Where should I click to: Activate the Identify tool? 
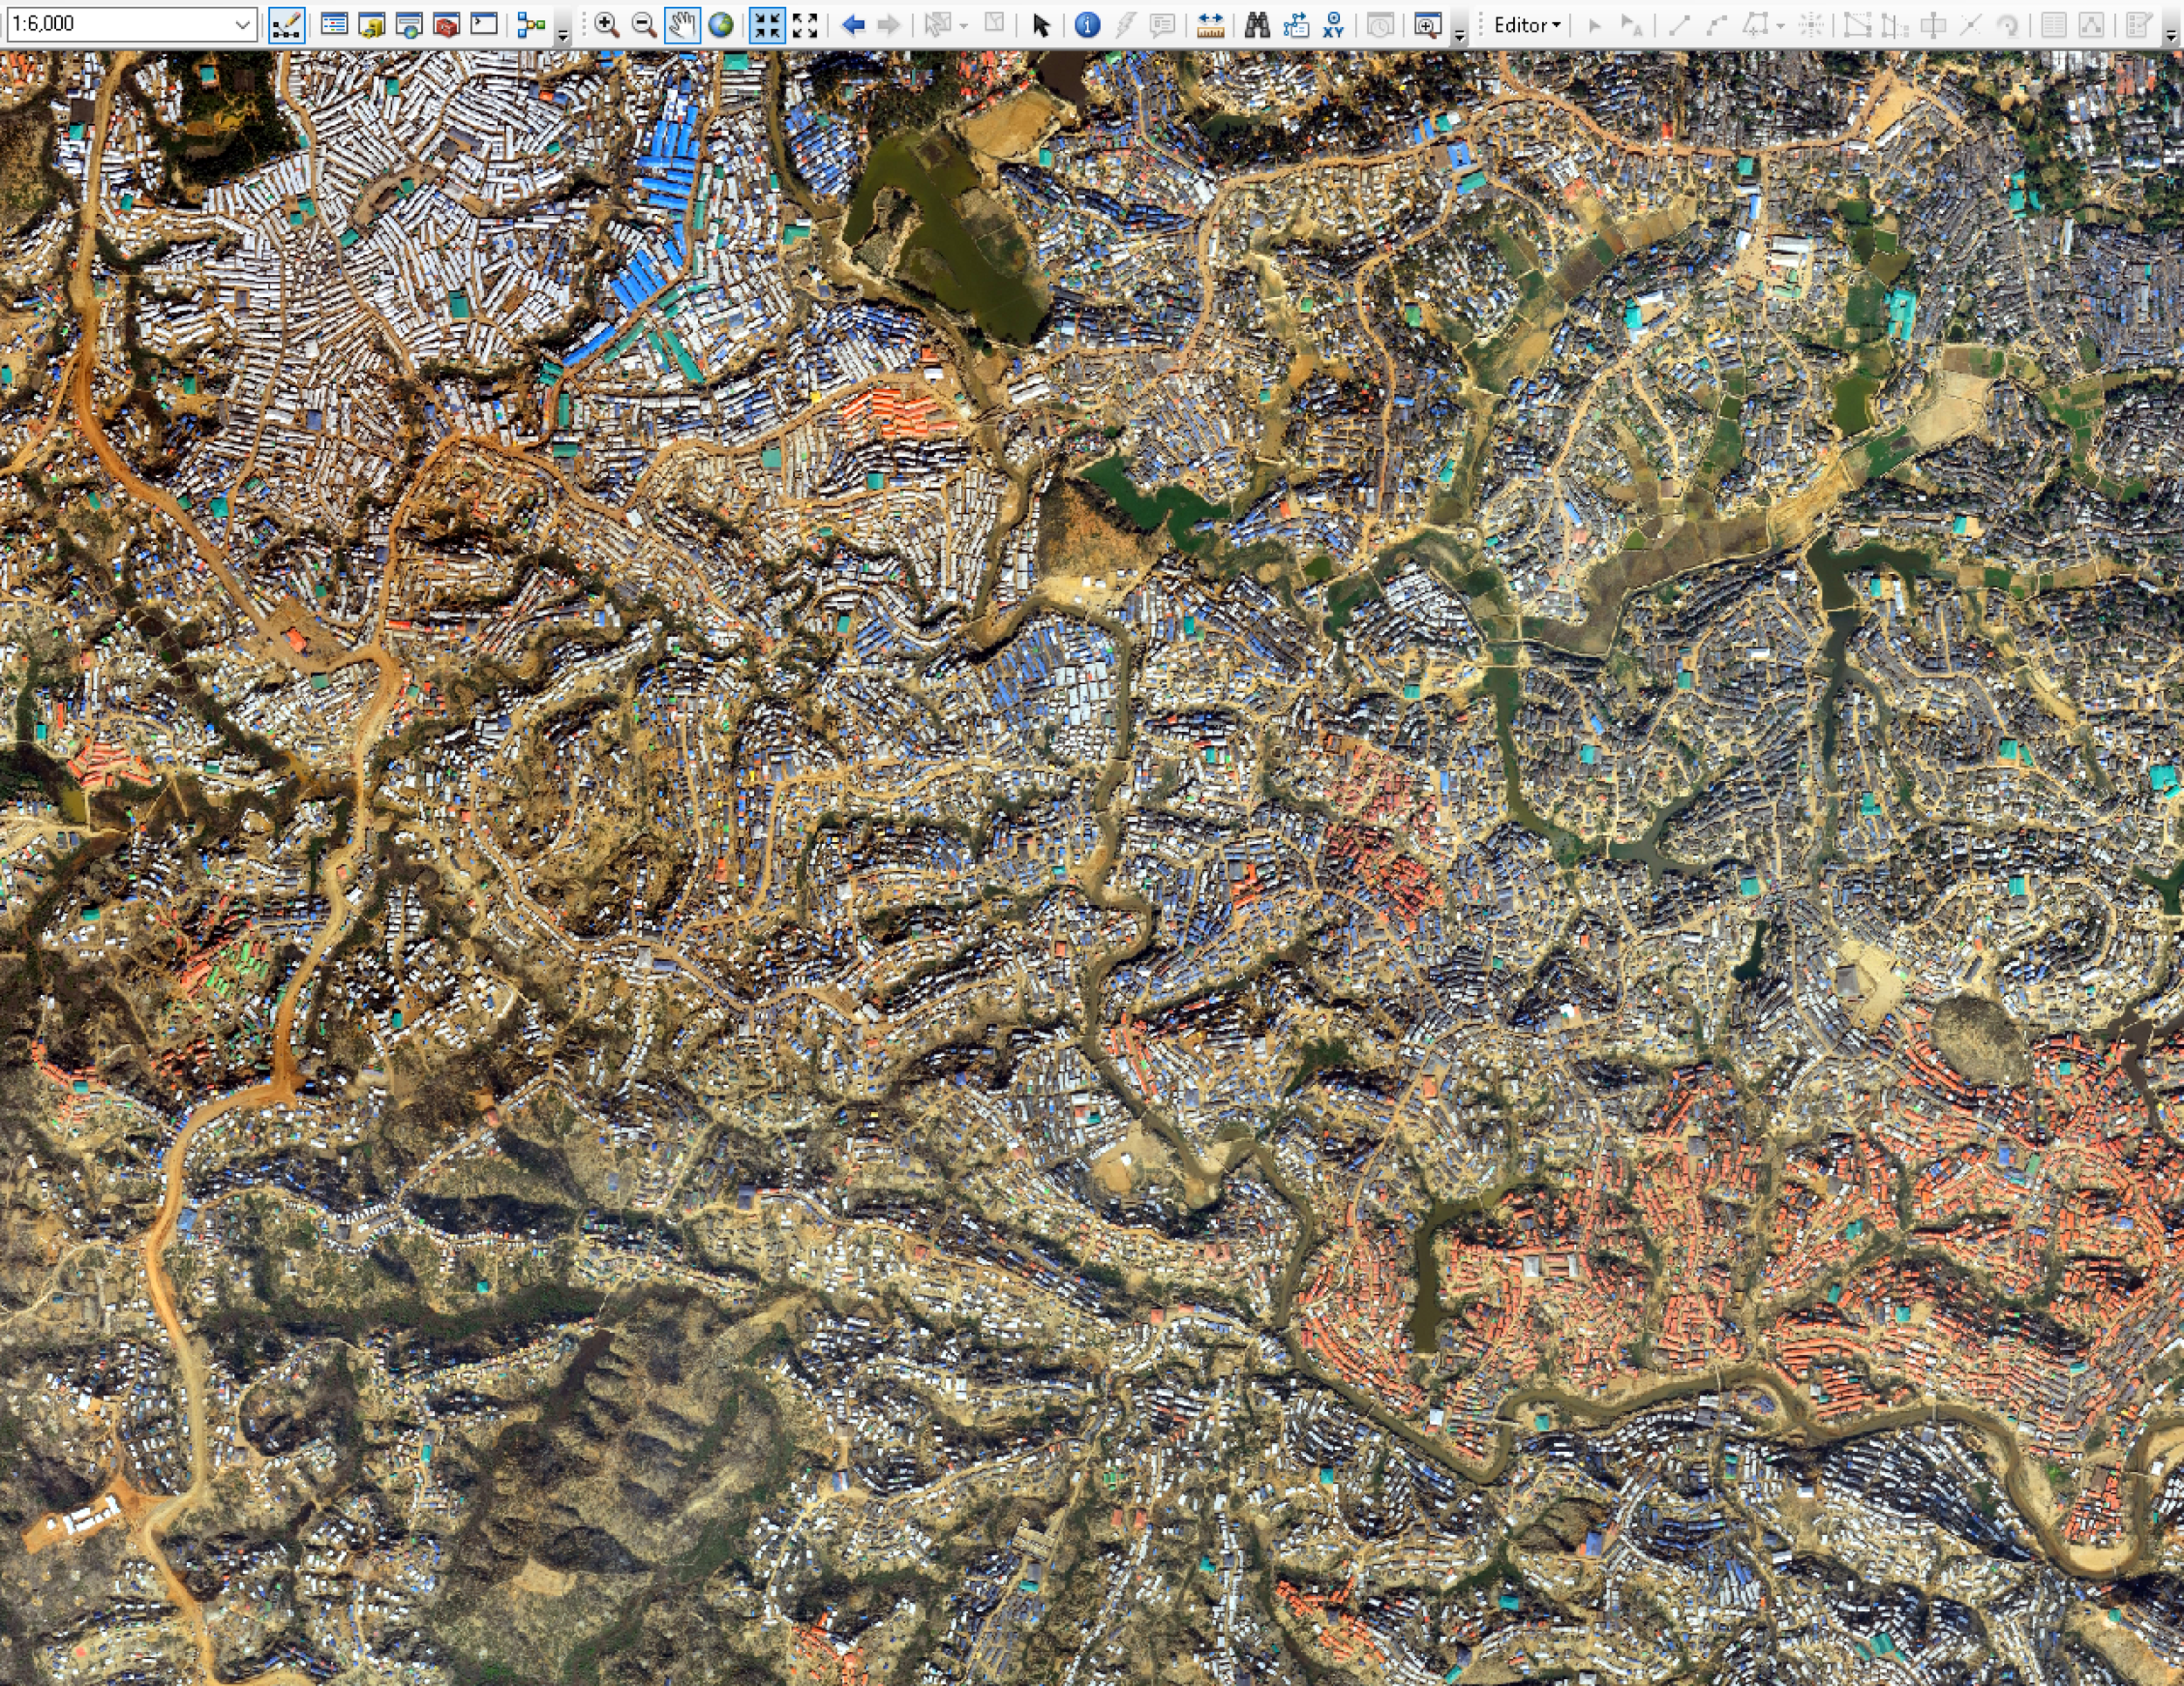coord(1087,25)
